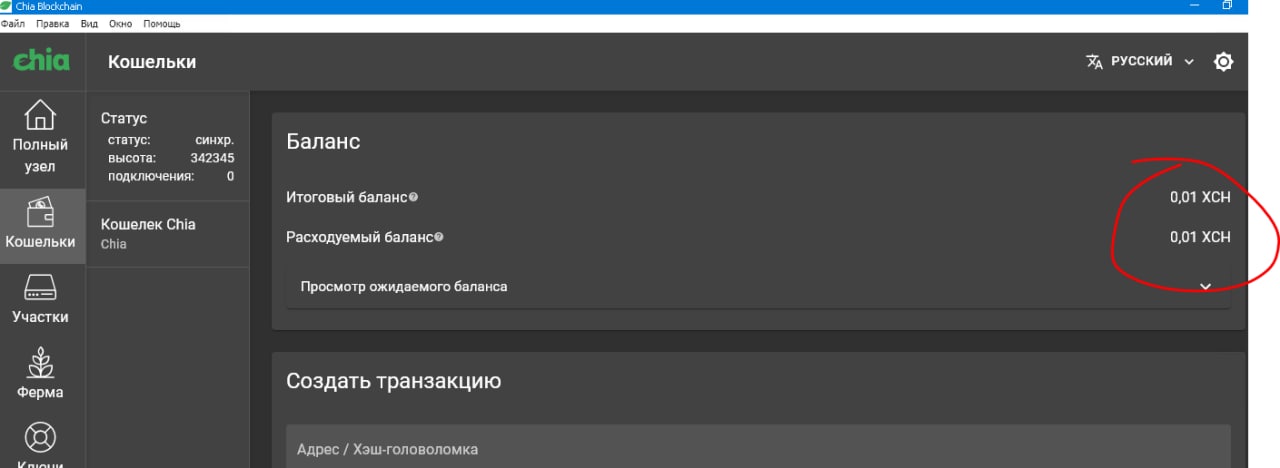Select the Кошелек Chia wallet entry
The height and width of the screenshot is (468, 1280).
tap(168, 234)
